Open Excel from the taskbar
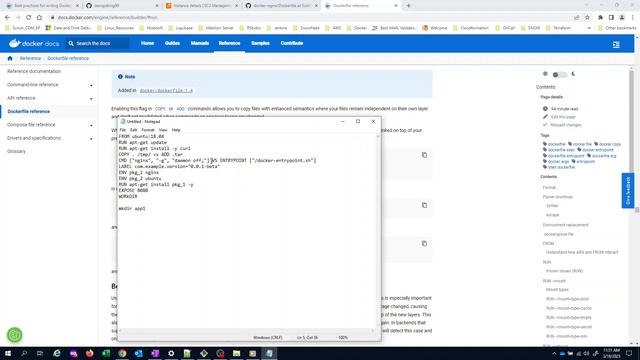This screenshot has width=640, height=360. (106, 353)
